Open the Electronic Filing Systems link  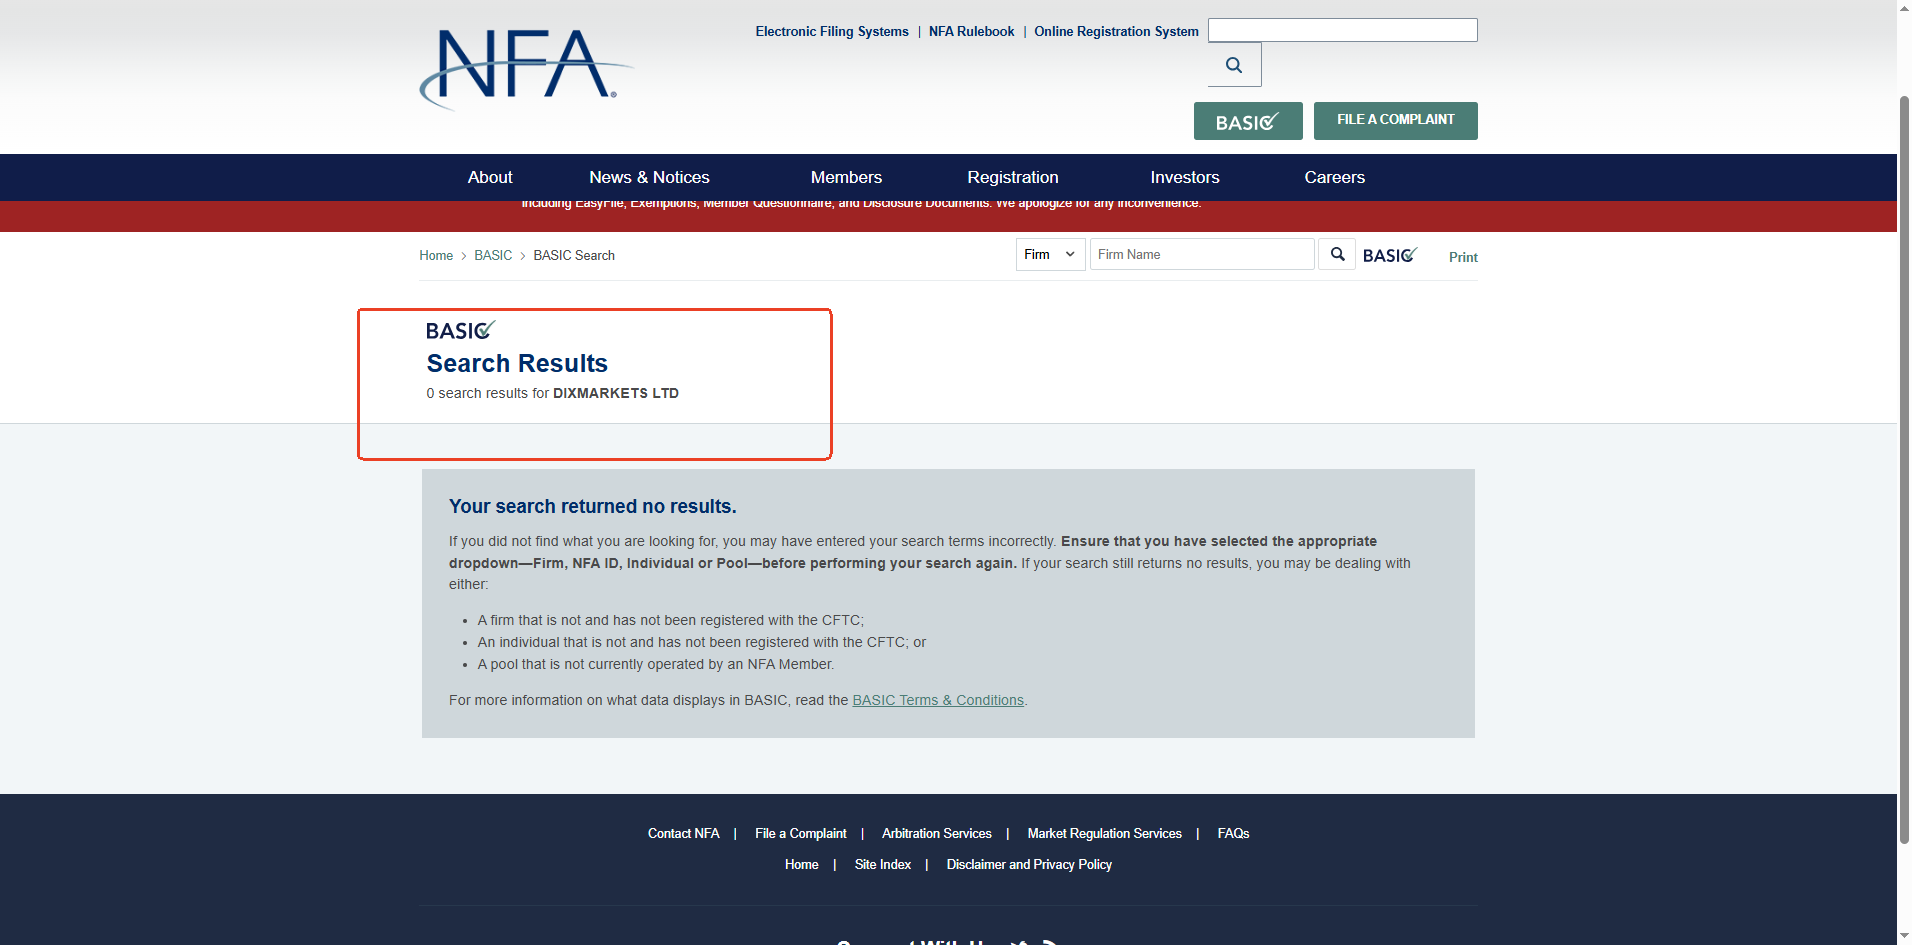[832, 31]
